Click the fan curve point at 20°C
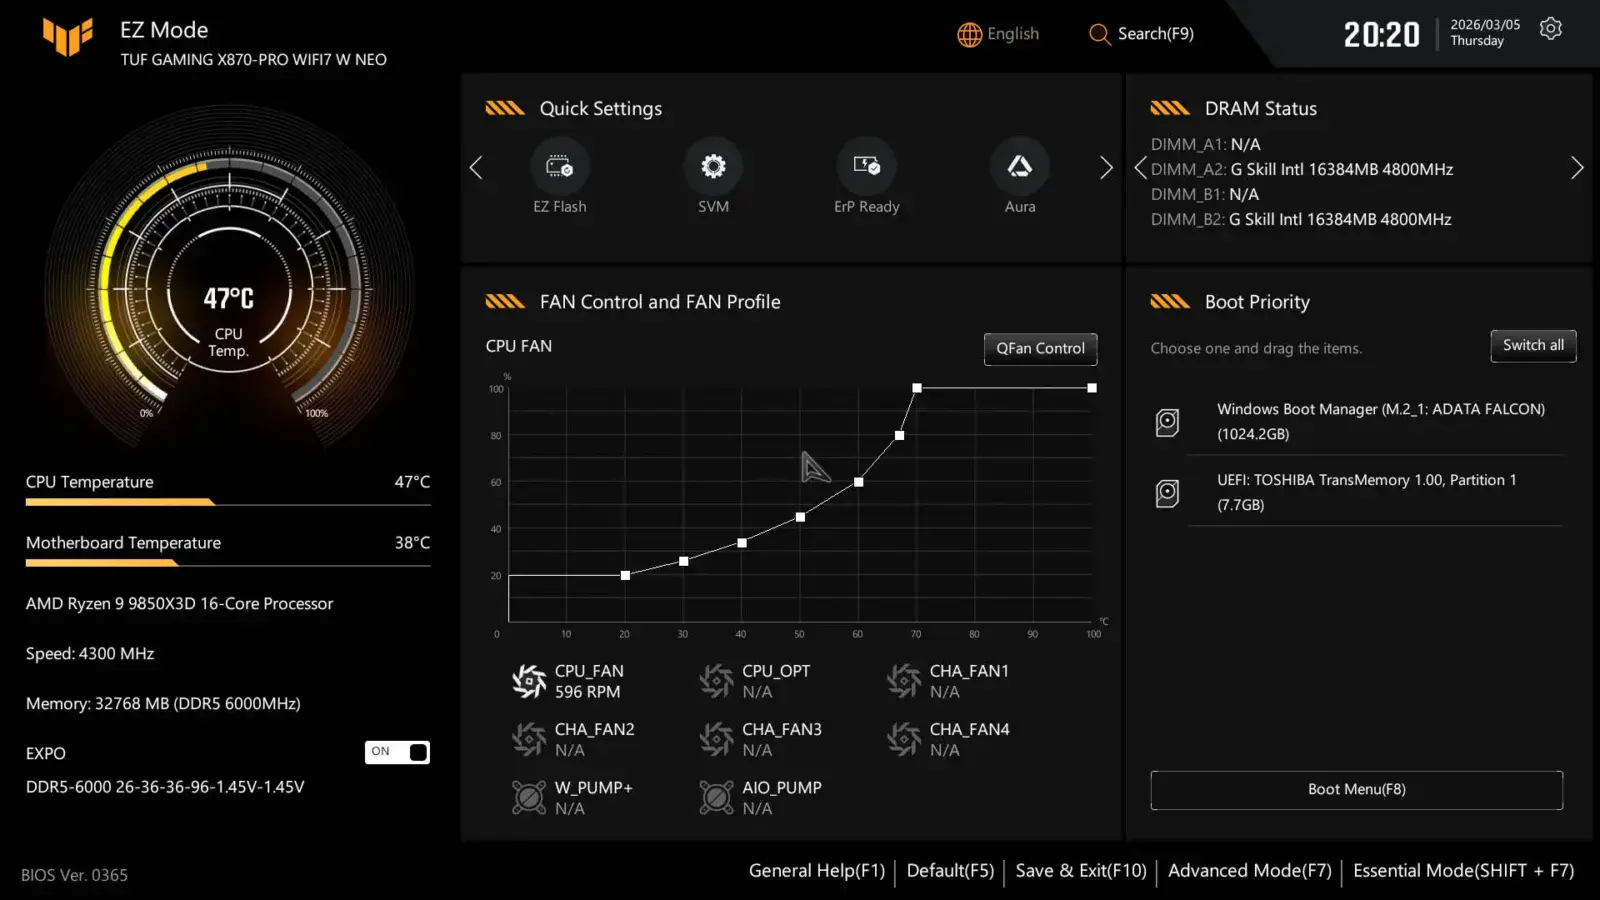This screenshot has width=1600, height=900. click(625, 575)
